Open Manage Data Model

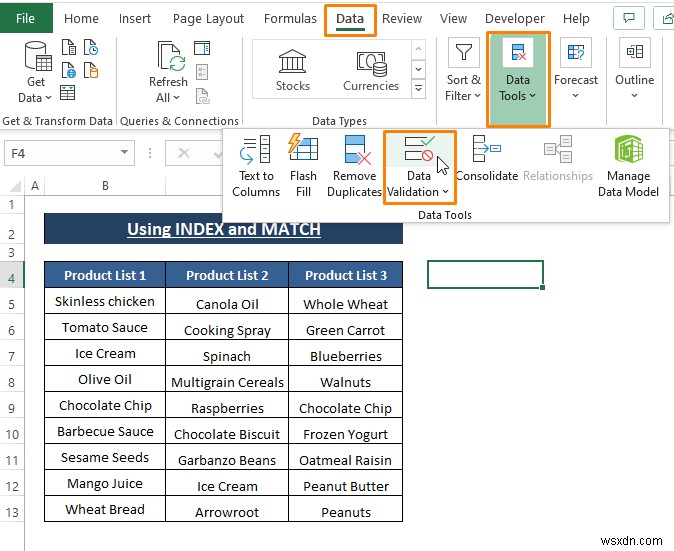(628, 166)
